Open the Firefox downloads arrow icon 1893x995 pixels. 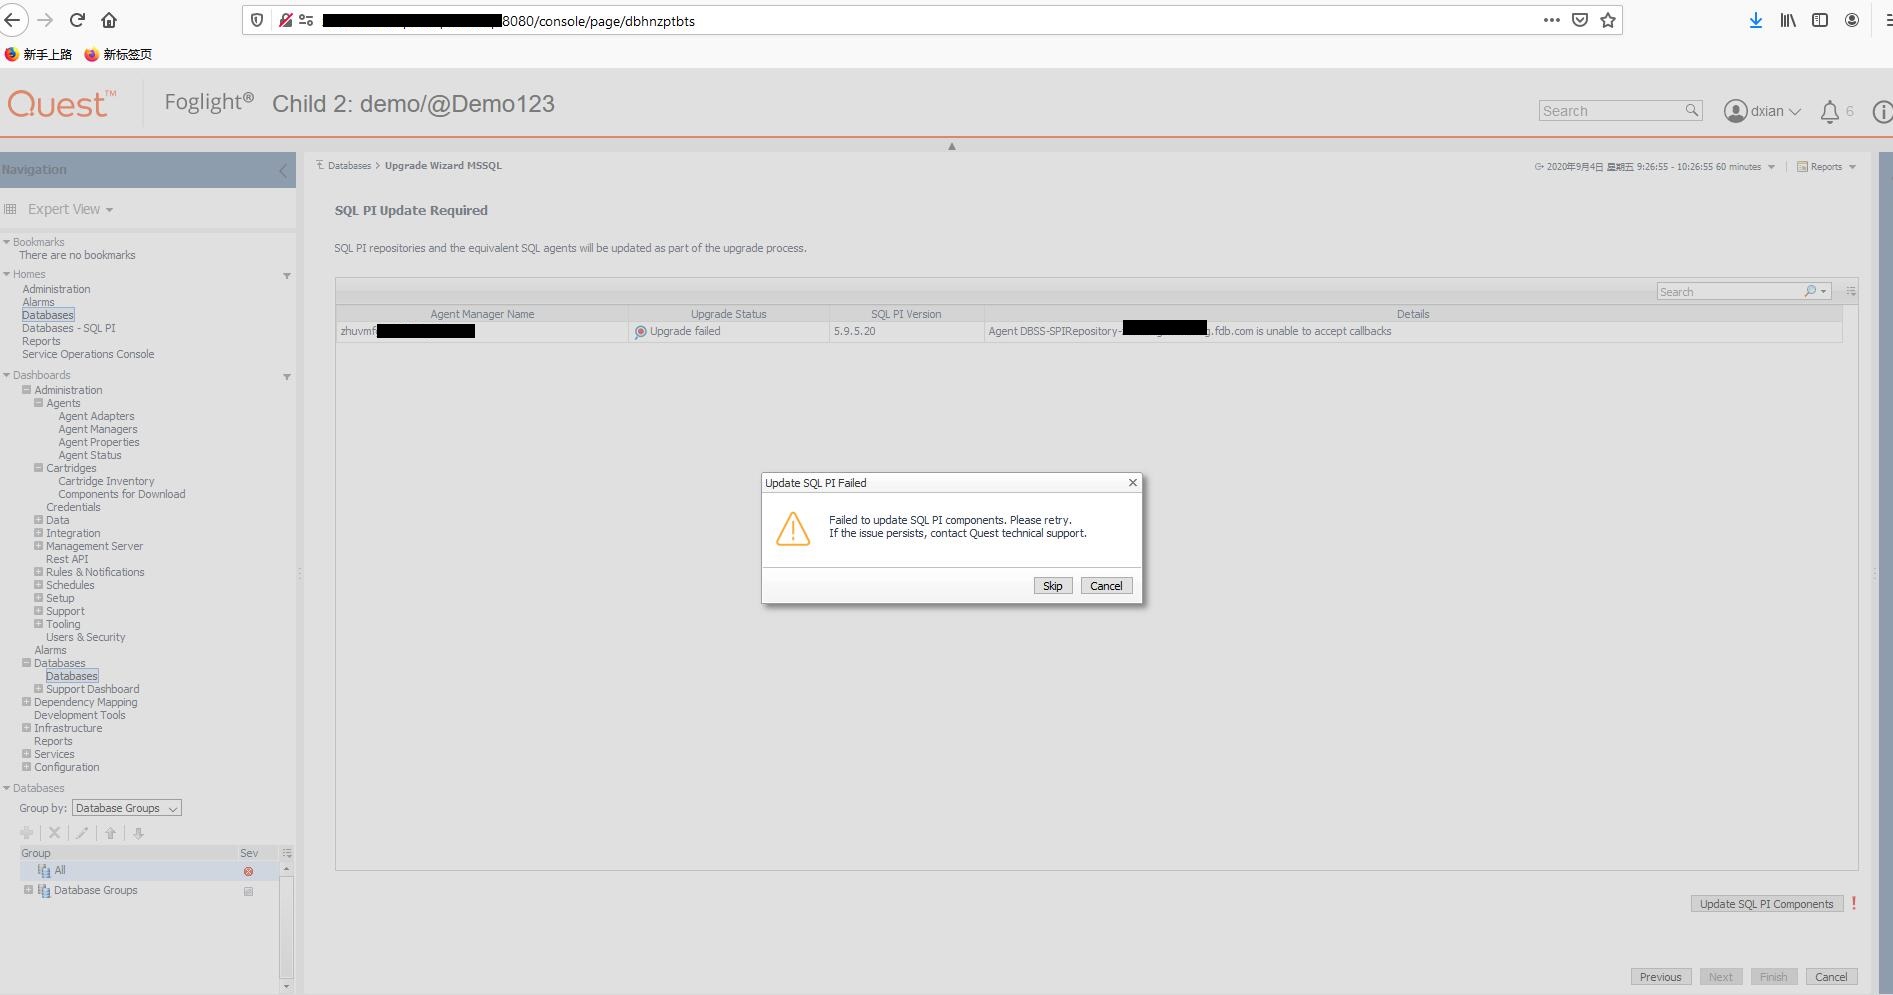[x=1755, y=20]
